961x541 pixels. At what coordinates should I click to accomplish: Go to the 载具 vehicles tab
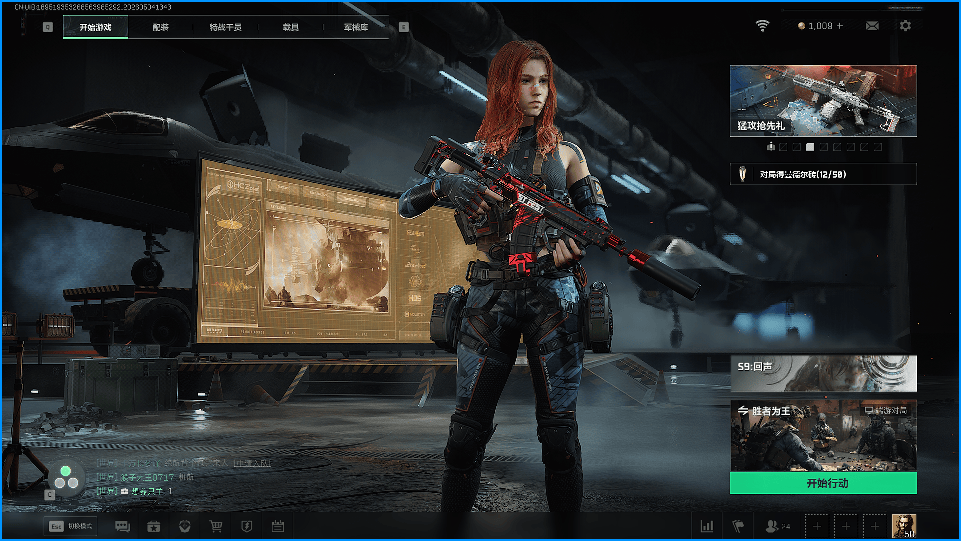pyautogui.click(x=291, y=27)
